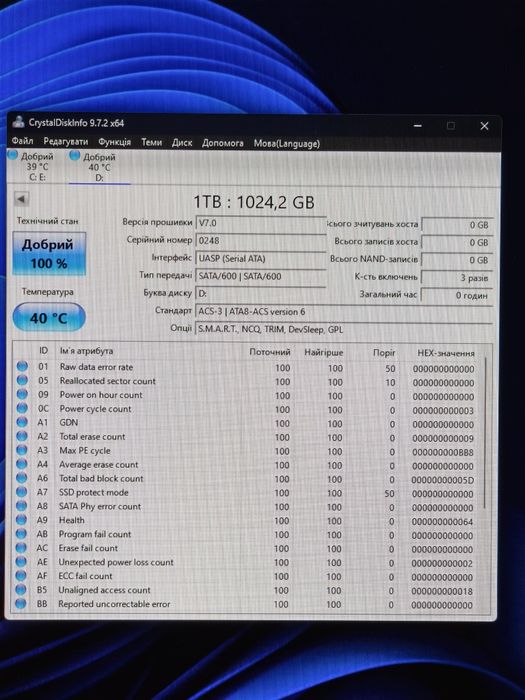The image size is (525, 700).
Task: Click the status icon for Reported uncorrectable error
Action: click(x=21, y=604)
